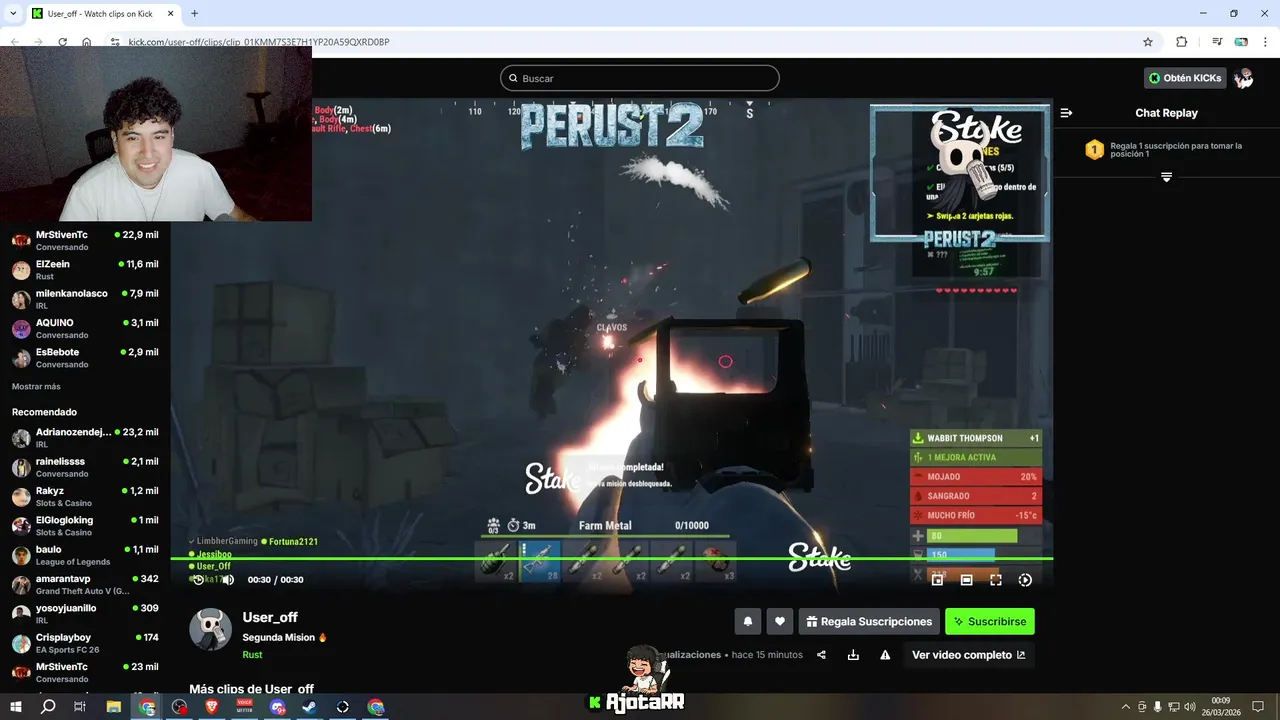Open baulo recommended channel
Viewport: 1280px width, 720px height.
[85, 555]
